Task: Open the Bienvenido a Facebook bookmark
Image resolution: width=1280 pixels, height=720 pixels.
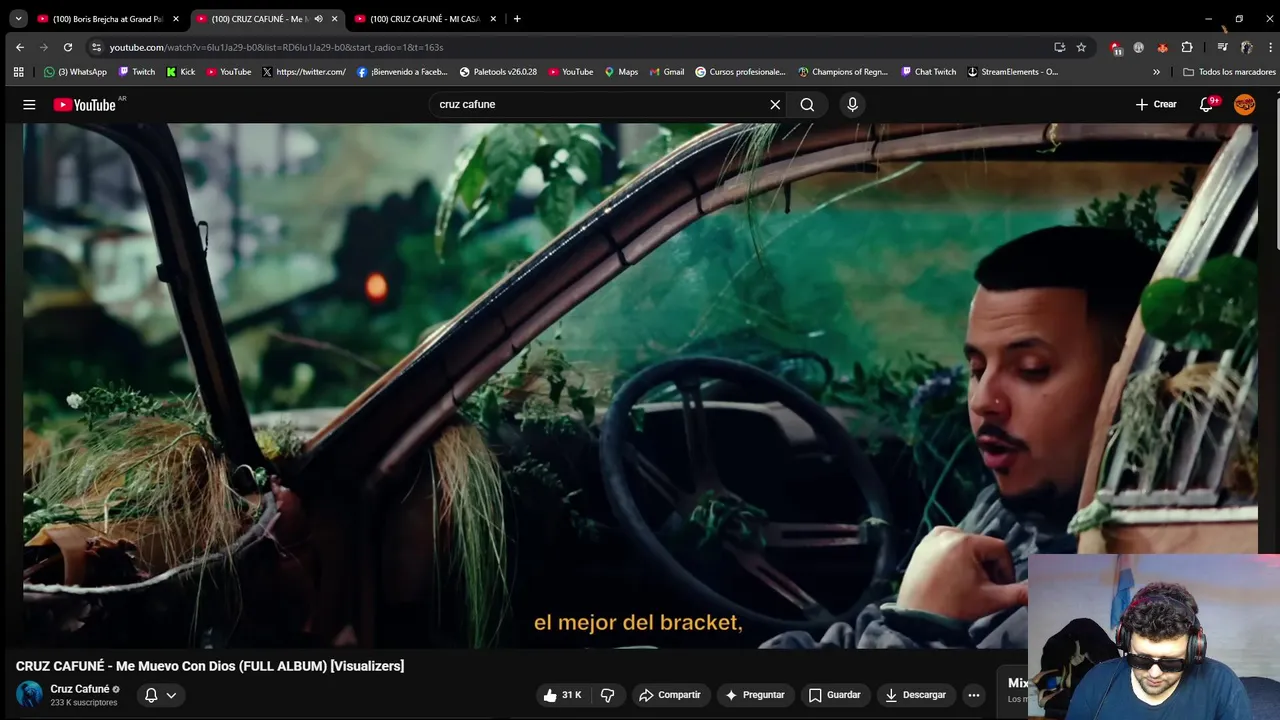Action: click(x=402, y=72)
